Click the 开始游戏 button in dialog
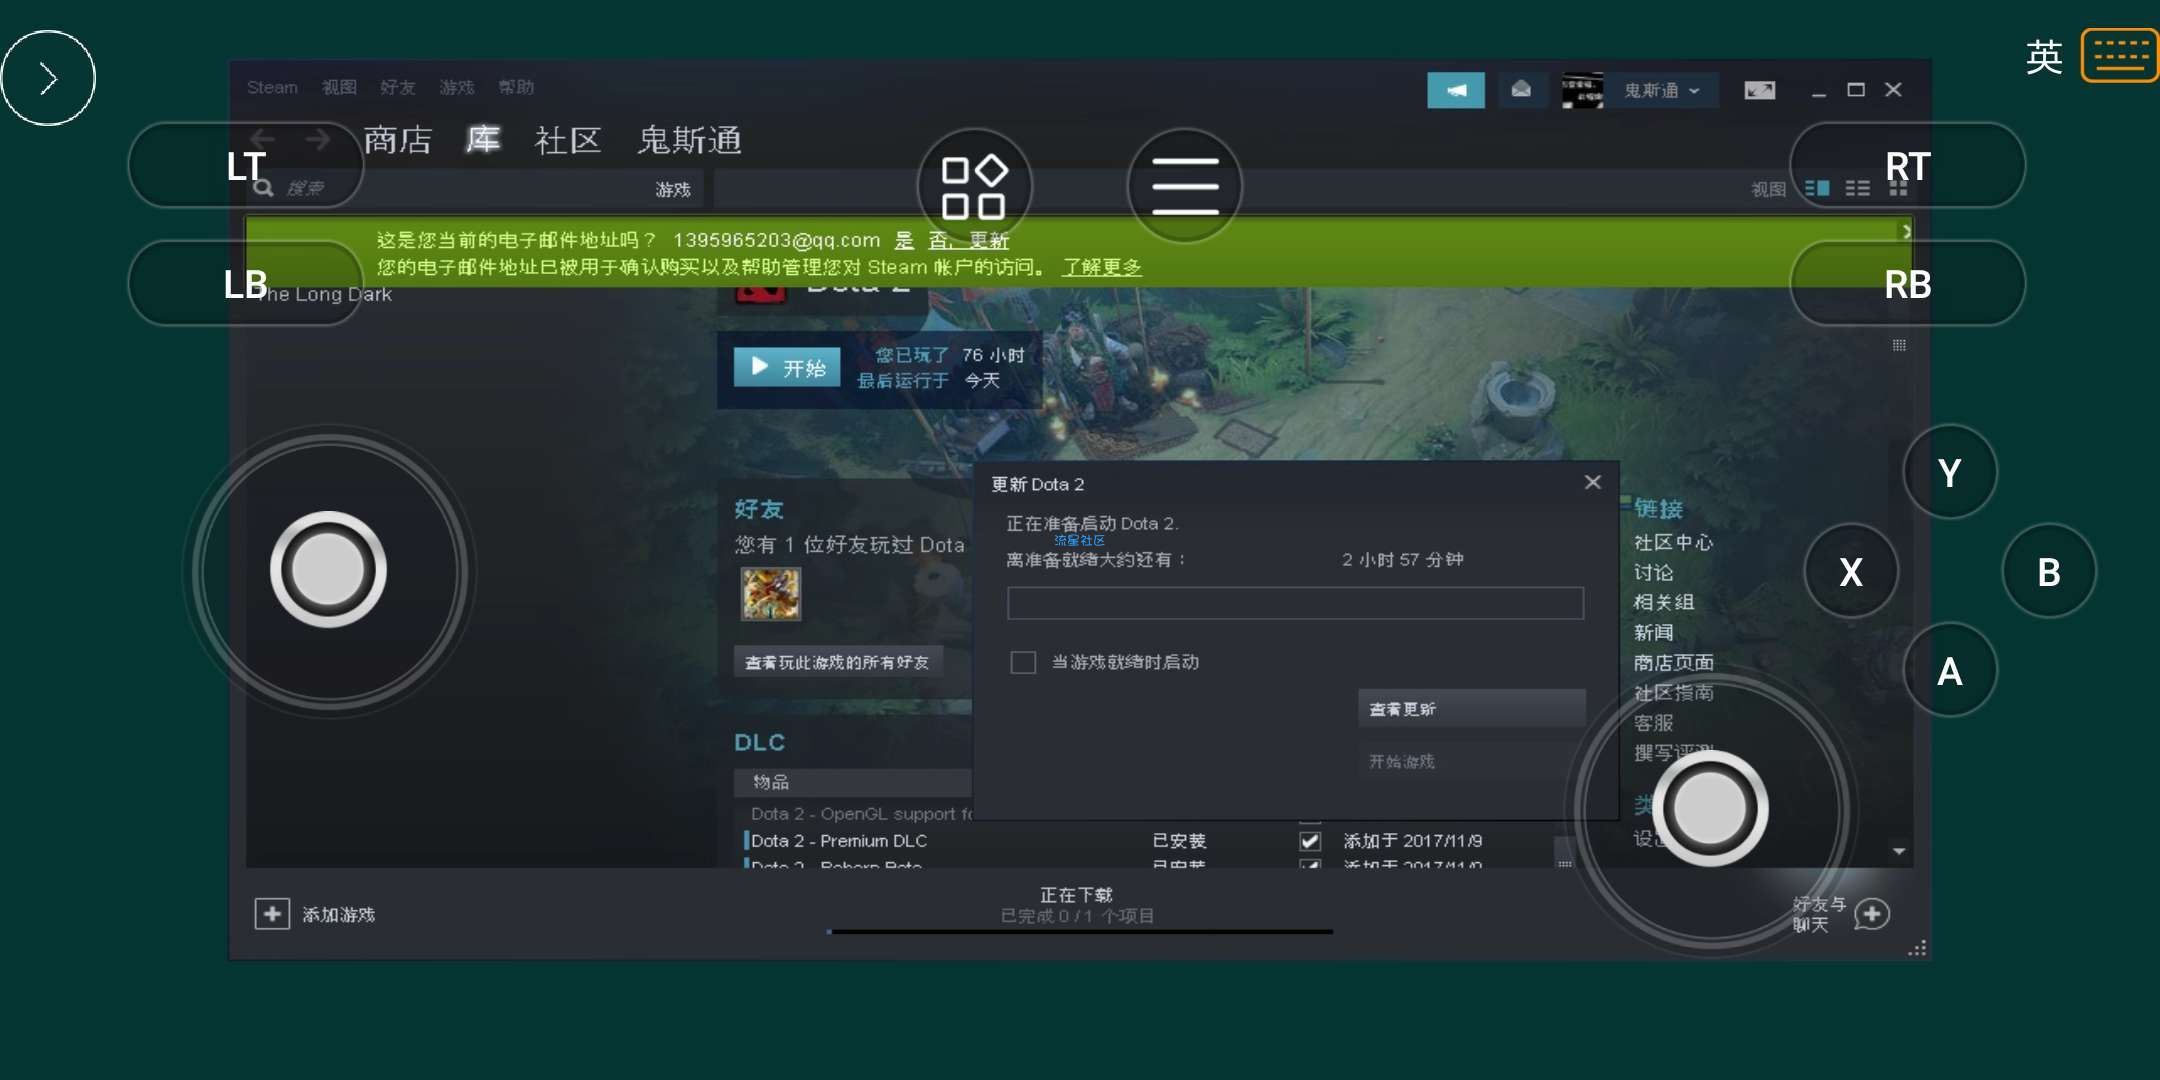The height and width of the screenshot is (1080, 2160). (x=1471, y=762)
